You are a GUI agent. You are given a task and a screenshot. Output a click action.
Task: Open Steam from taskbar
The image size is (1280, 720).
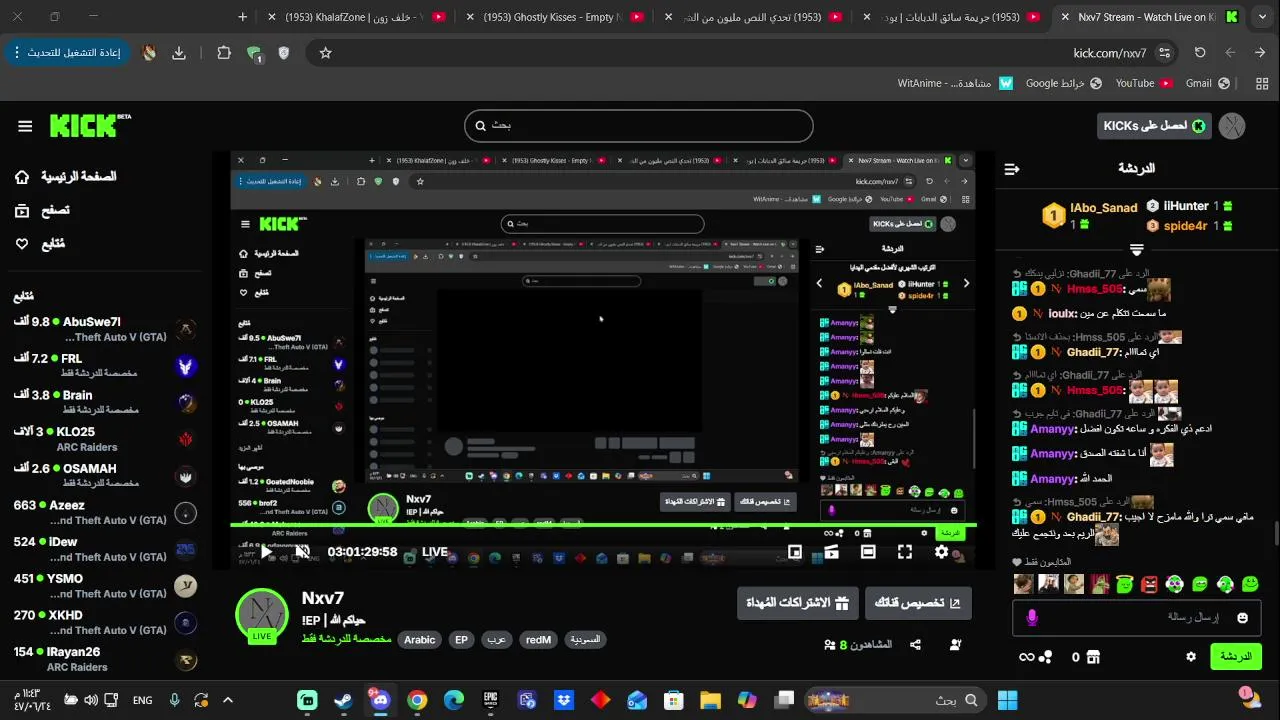tap(343, 700)
